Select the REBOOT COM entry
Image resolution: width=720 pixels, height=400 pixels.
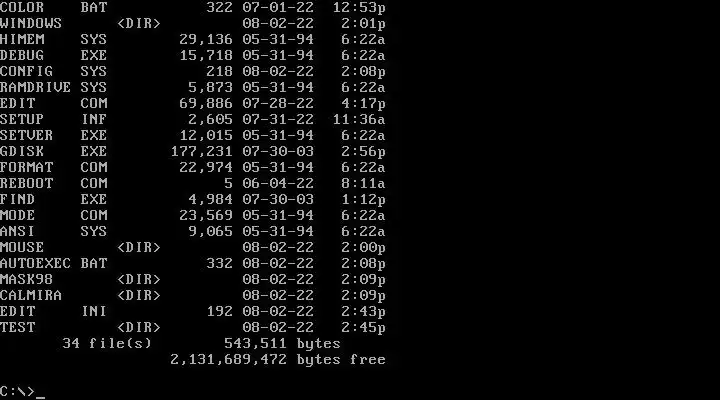193,183
